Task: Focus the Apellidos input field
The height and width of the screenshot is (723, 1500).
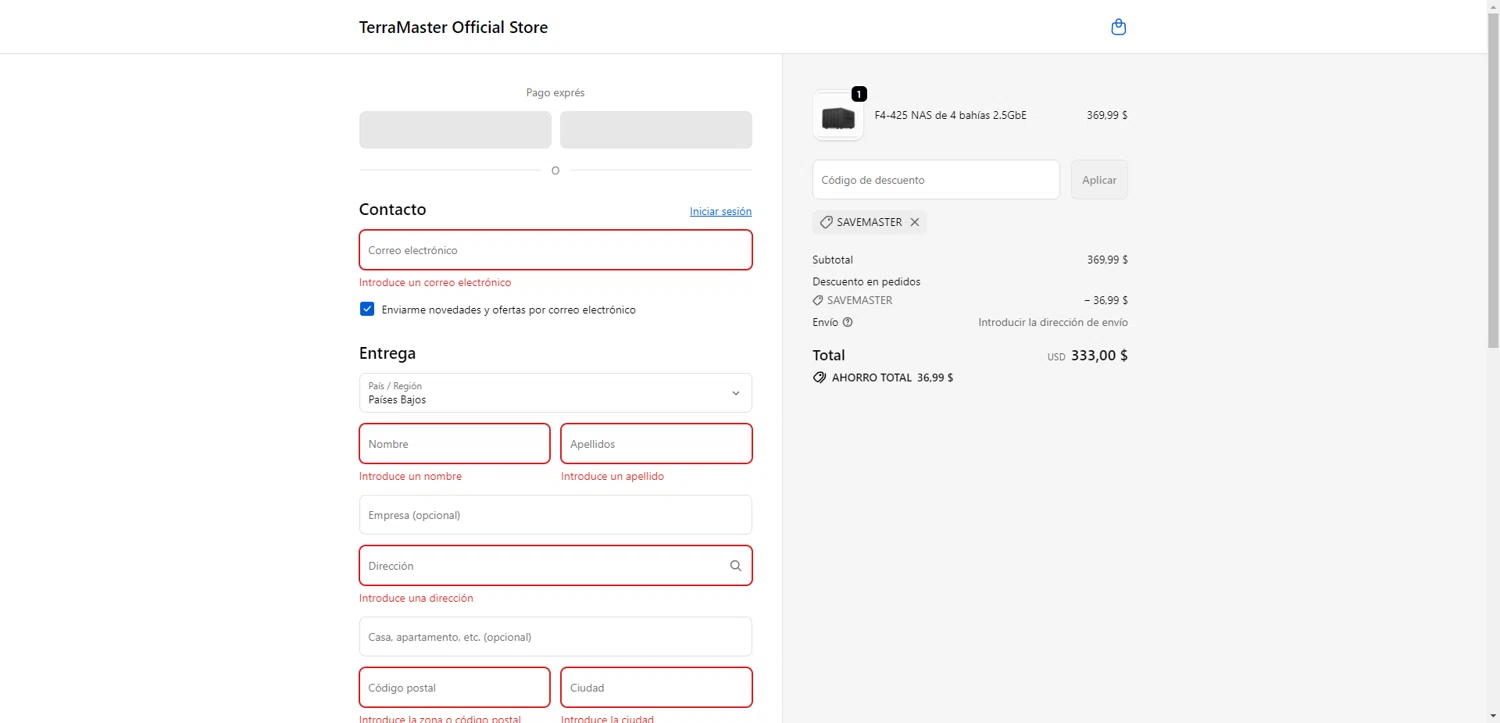Action: click(x=656, y=444)
